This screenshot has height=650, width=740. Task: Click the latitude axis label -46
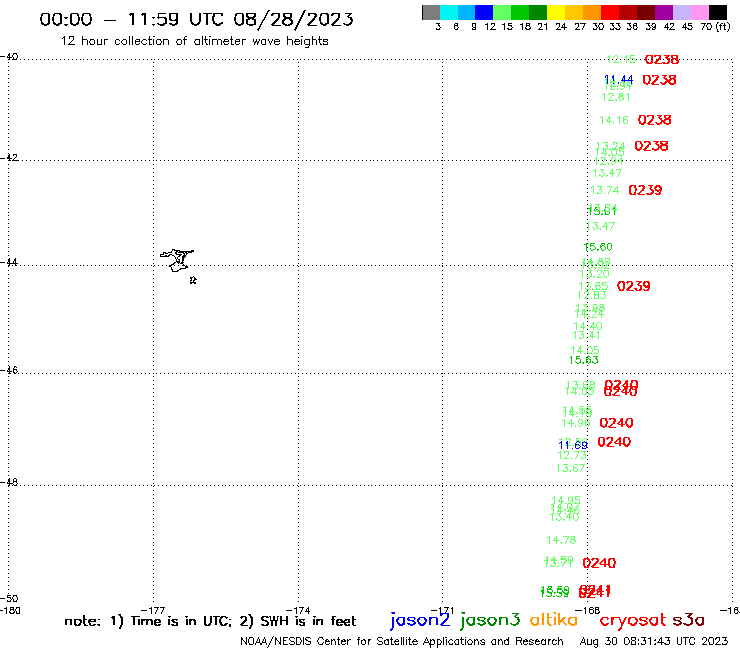(9, 370)
